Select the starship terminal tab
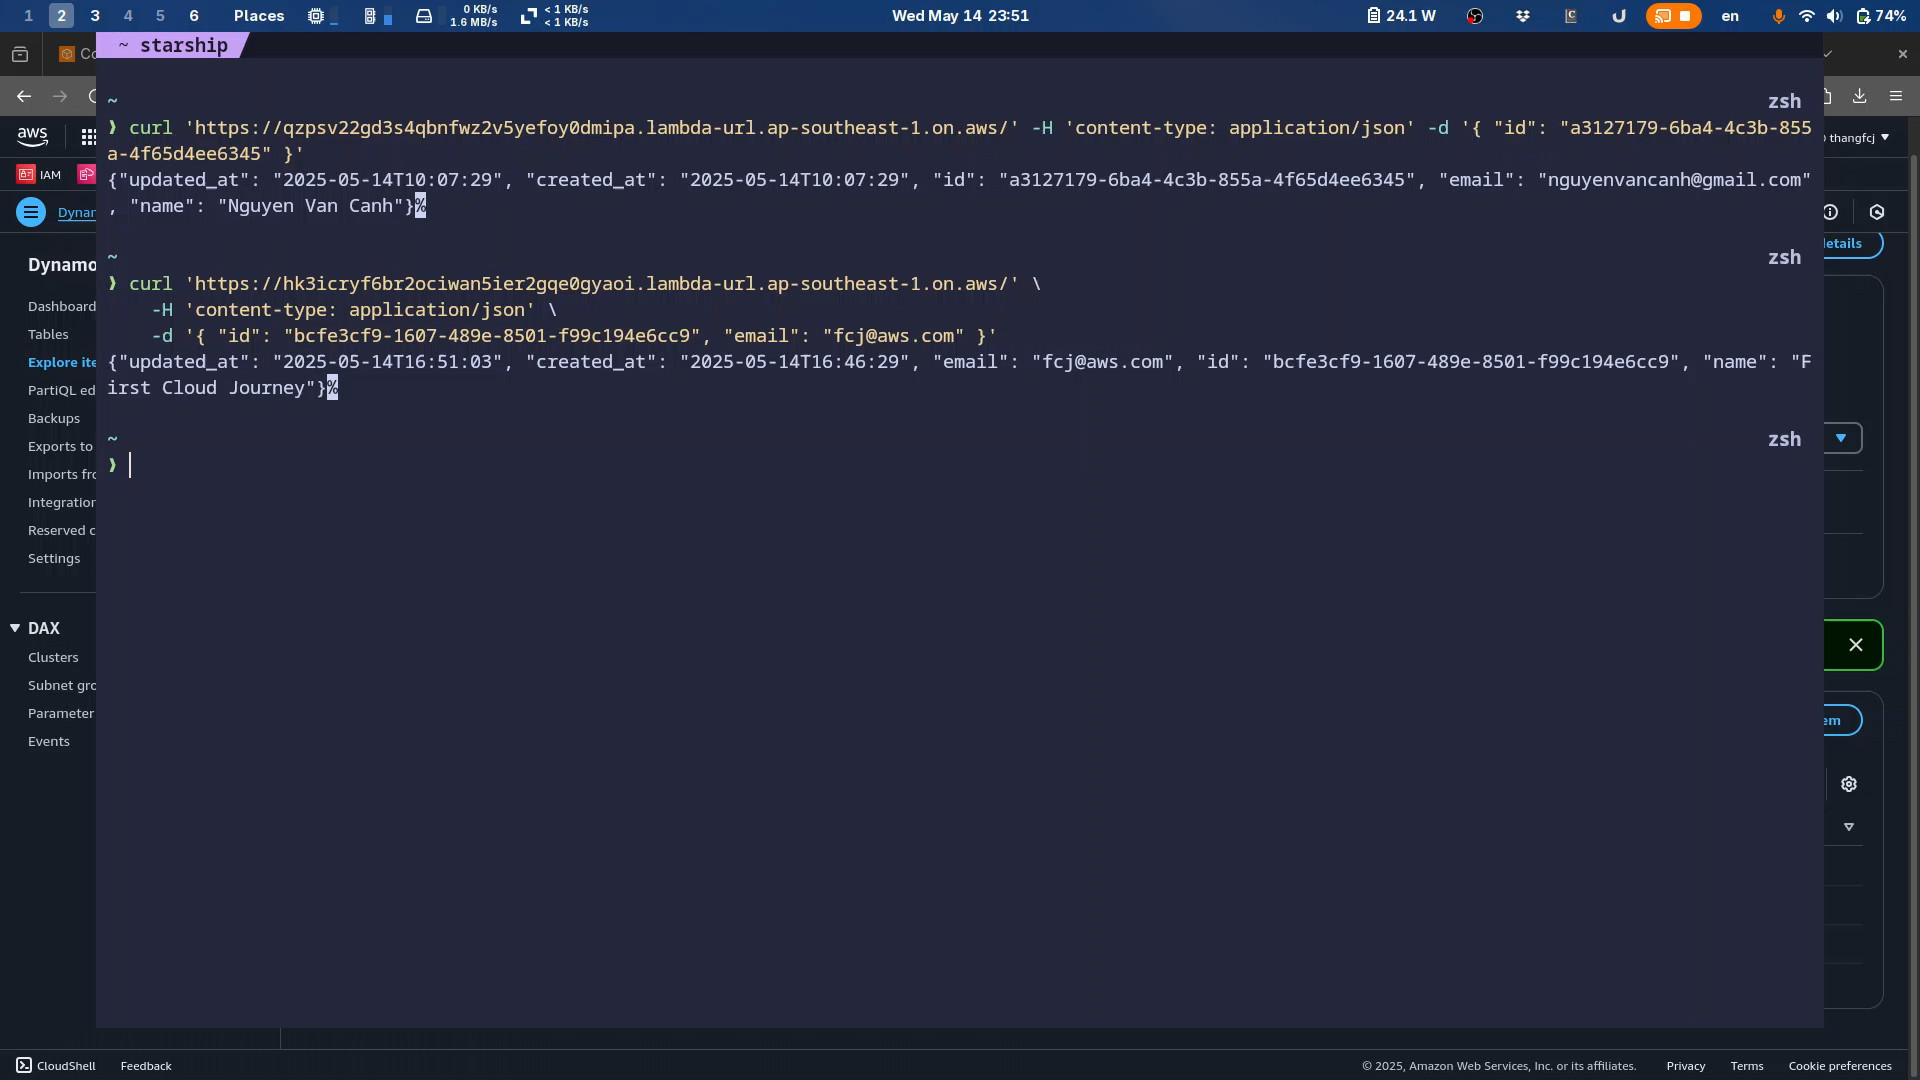Screen dimensions: 1920x1080 pos(173,45)
